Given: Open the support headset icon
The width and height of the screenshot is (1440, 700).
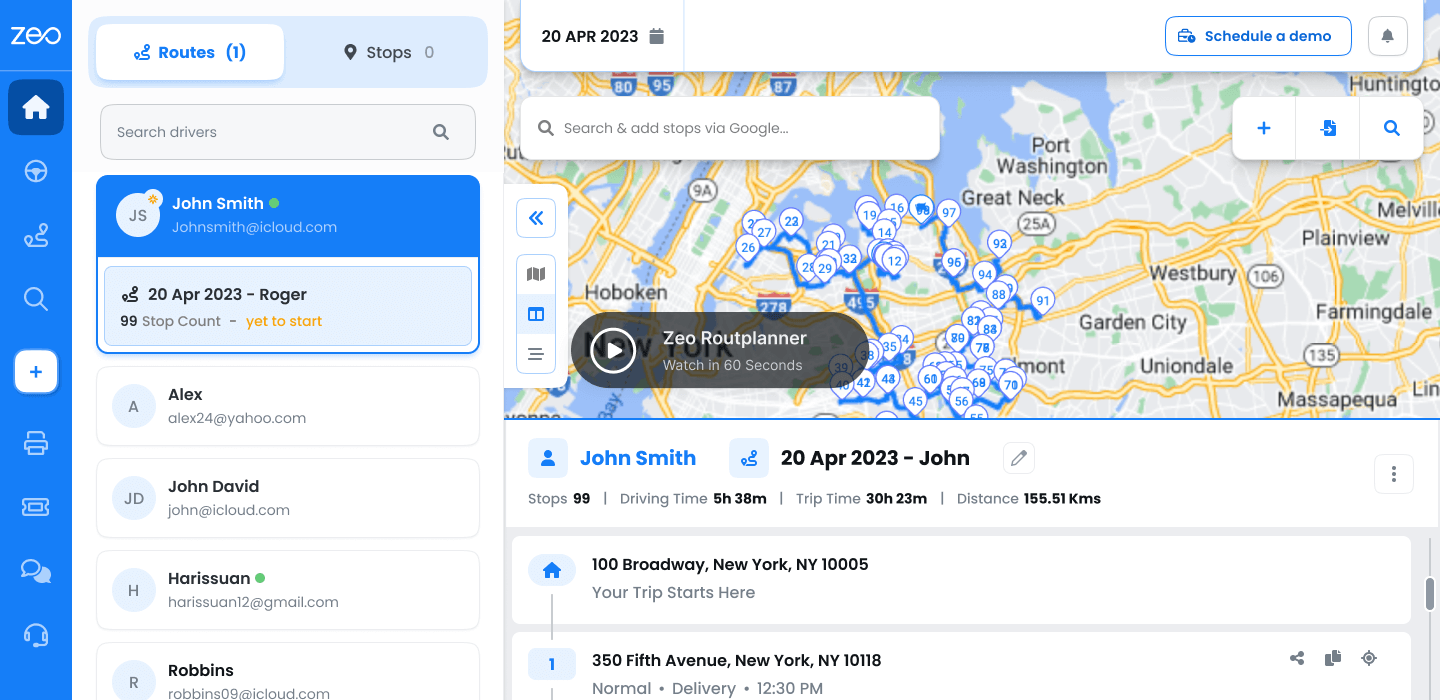Looking at the screenshot, I should point(36,635).
